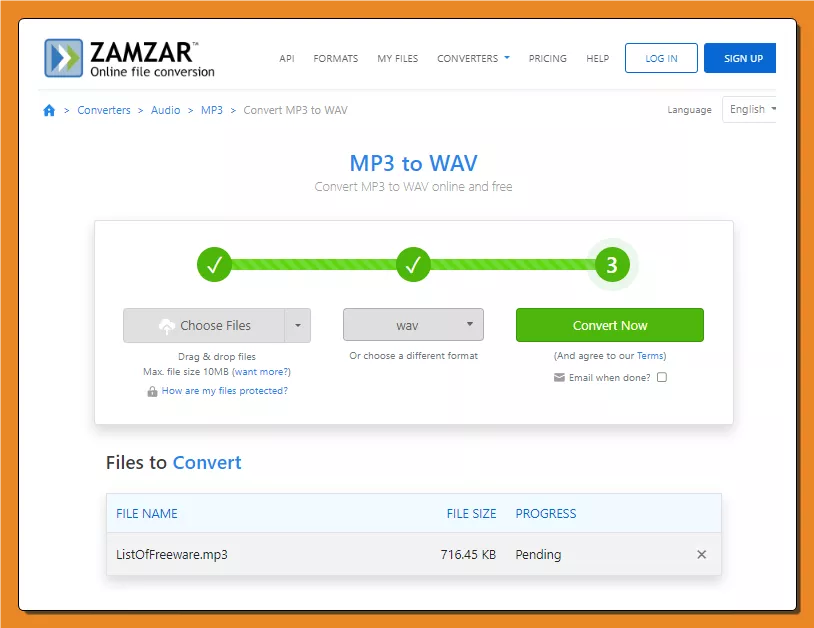Image resolution: width=814 pixels, height=628 pixels.
Task: Go to My Files
Action: click(398, 59)
